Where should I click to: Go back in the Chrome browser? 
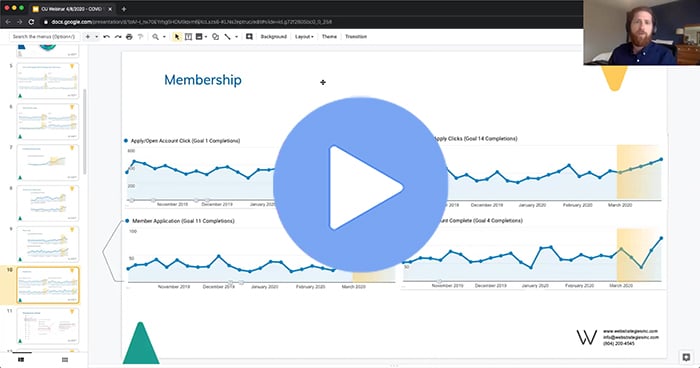pos(8,22)
